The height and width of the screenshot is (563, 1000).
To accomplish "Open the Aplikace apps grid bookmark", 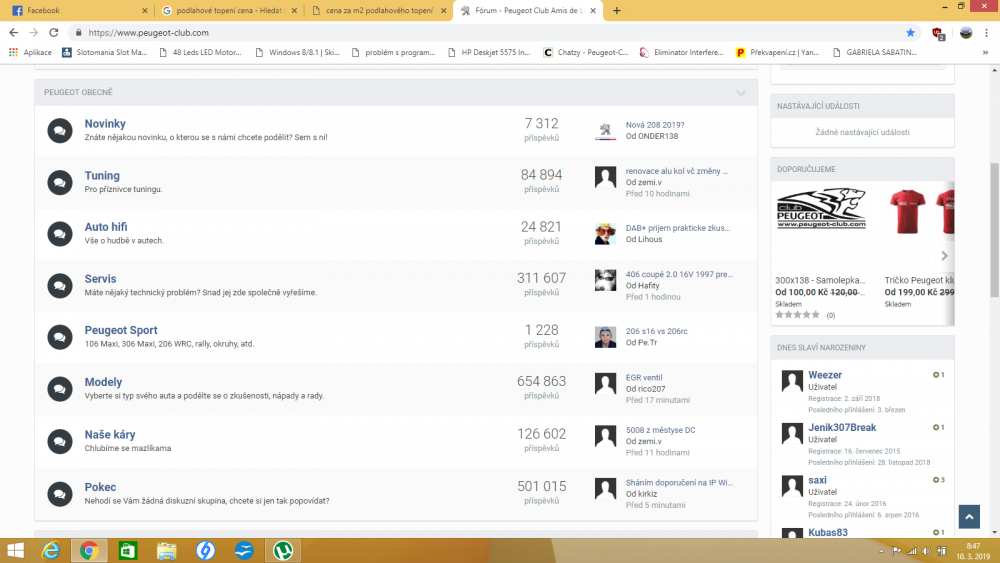I will click(x=30, y=52).
